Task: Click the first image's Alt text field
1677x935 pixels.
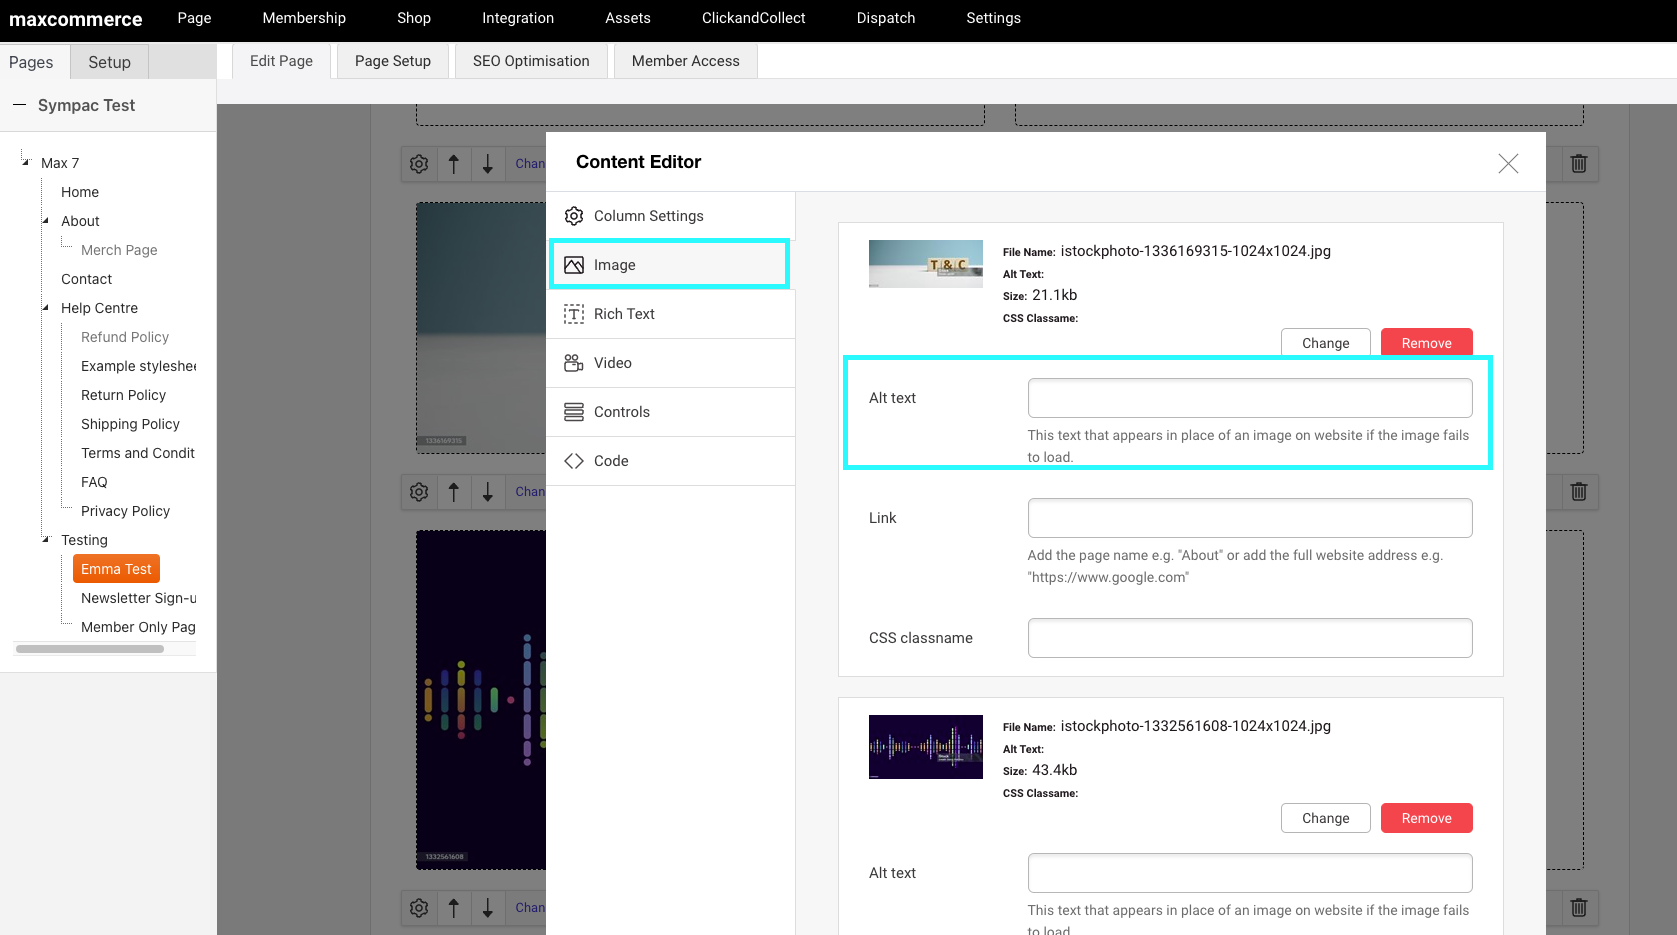Action: 1250,398
